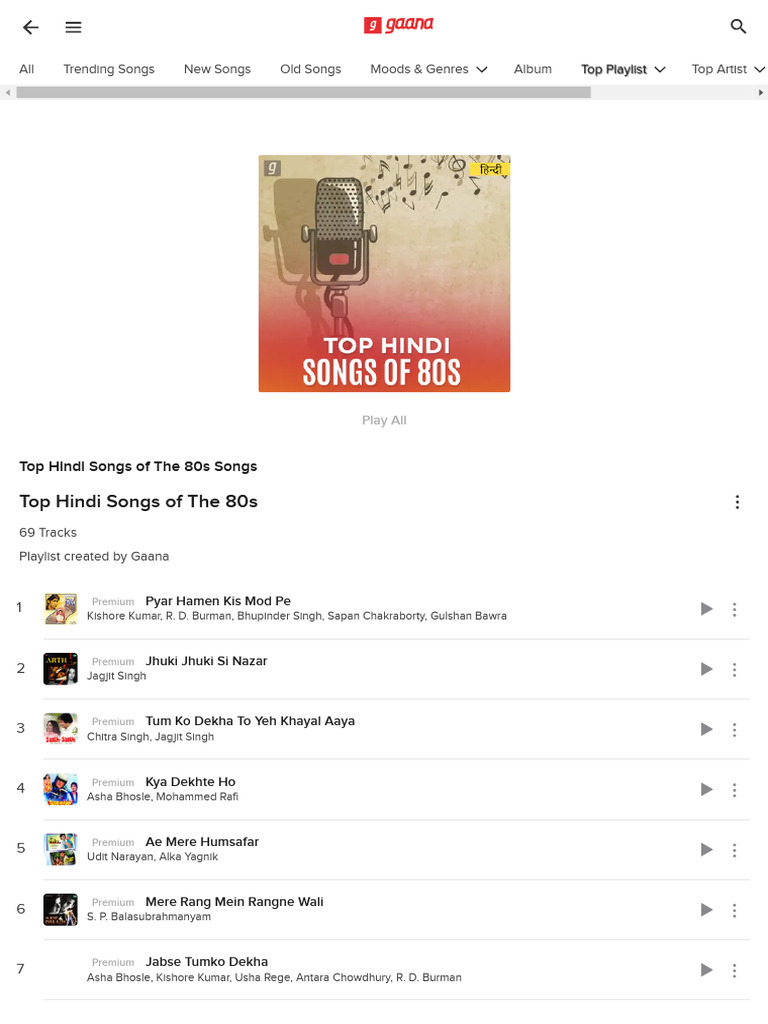
Task: Click the Gaana logo
Action: [398, 25]
